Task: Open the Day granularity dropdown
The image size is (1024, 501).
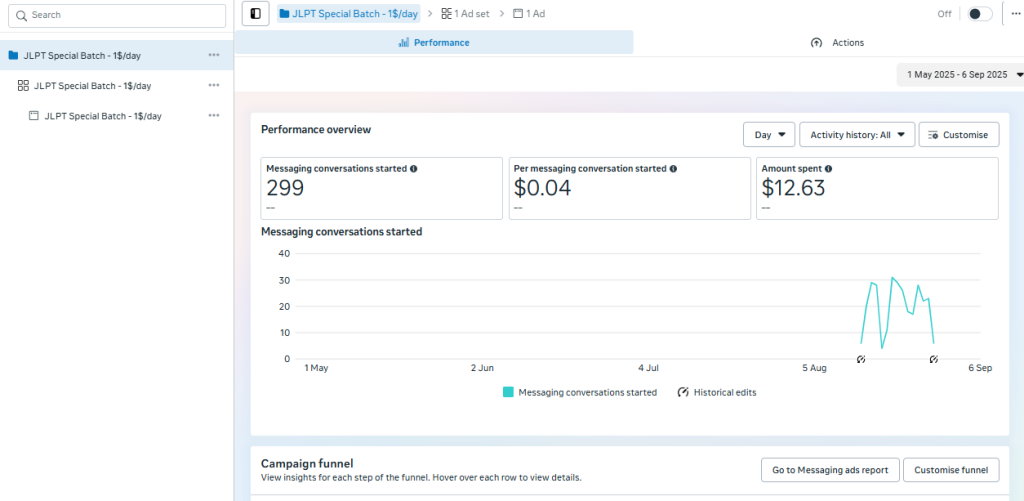Action: pos(768,135)
